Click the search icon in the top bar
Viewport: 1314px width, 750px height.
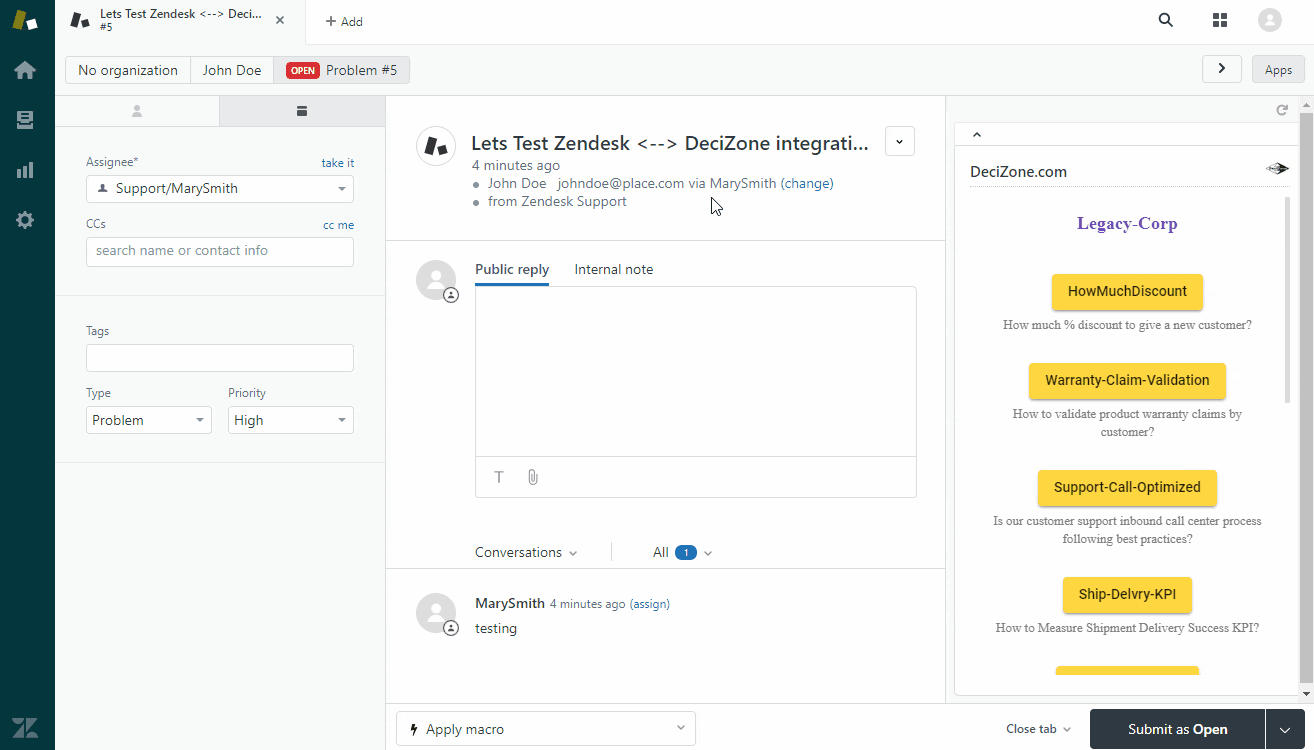click(x=1165, y=19)
